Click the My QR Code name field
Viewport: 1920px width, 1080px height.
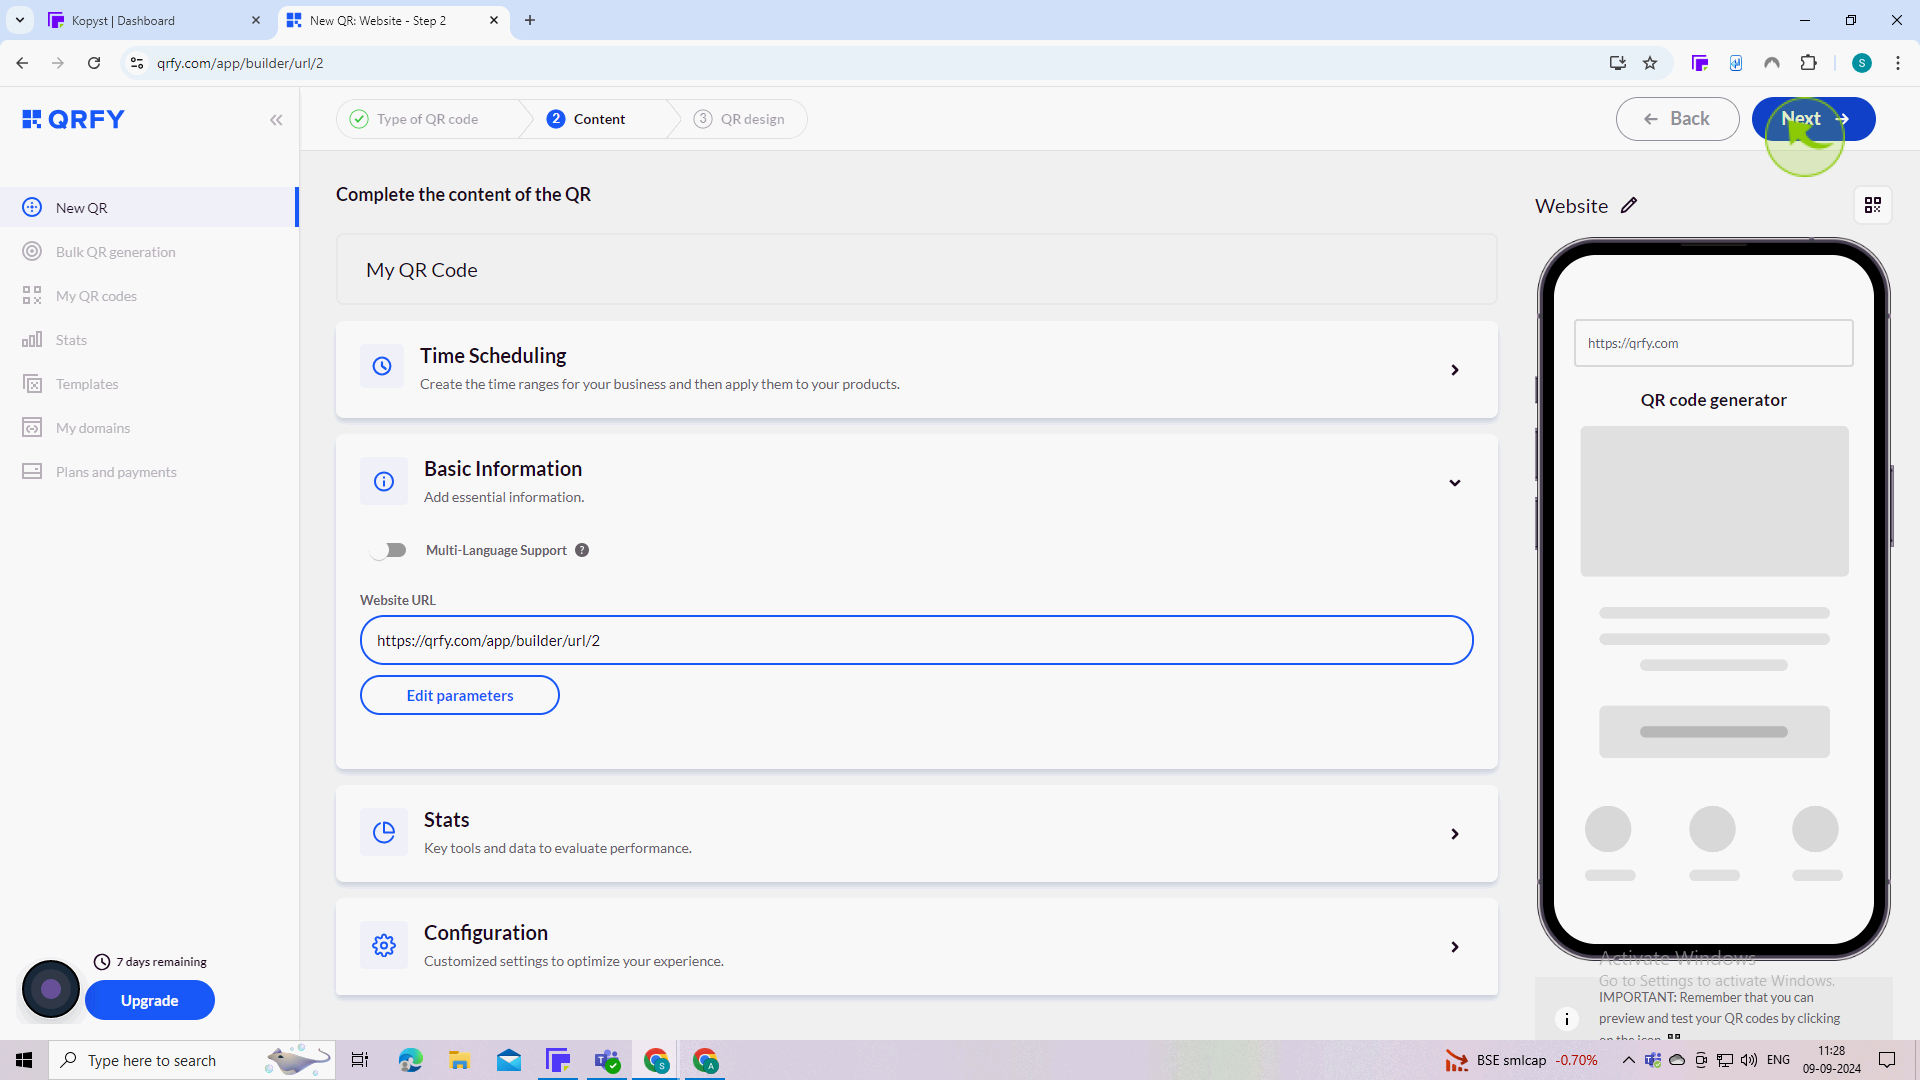pos(916,270)
